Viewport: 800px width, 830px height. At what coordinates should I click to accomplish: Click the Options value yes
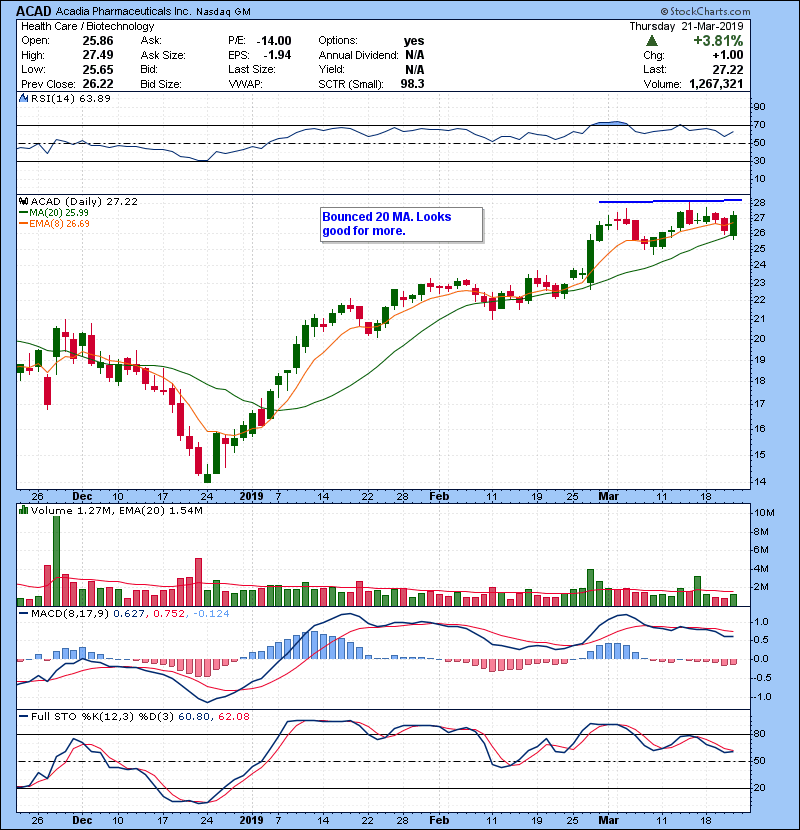[414, 41]
